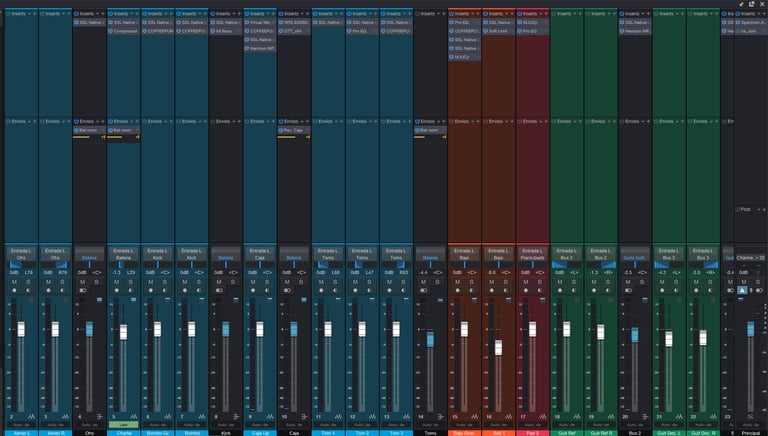Click the -4.4 volume value on Toms bus

click(x=424, y=272)
